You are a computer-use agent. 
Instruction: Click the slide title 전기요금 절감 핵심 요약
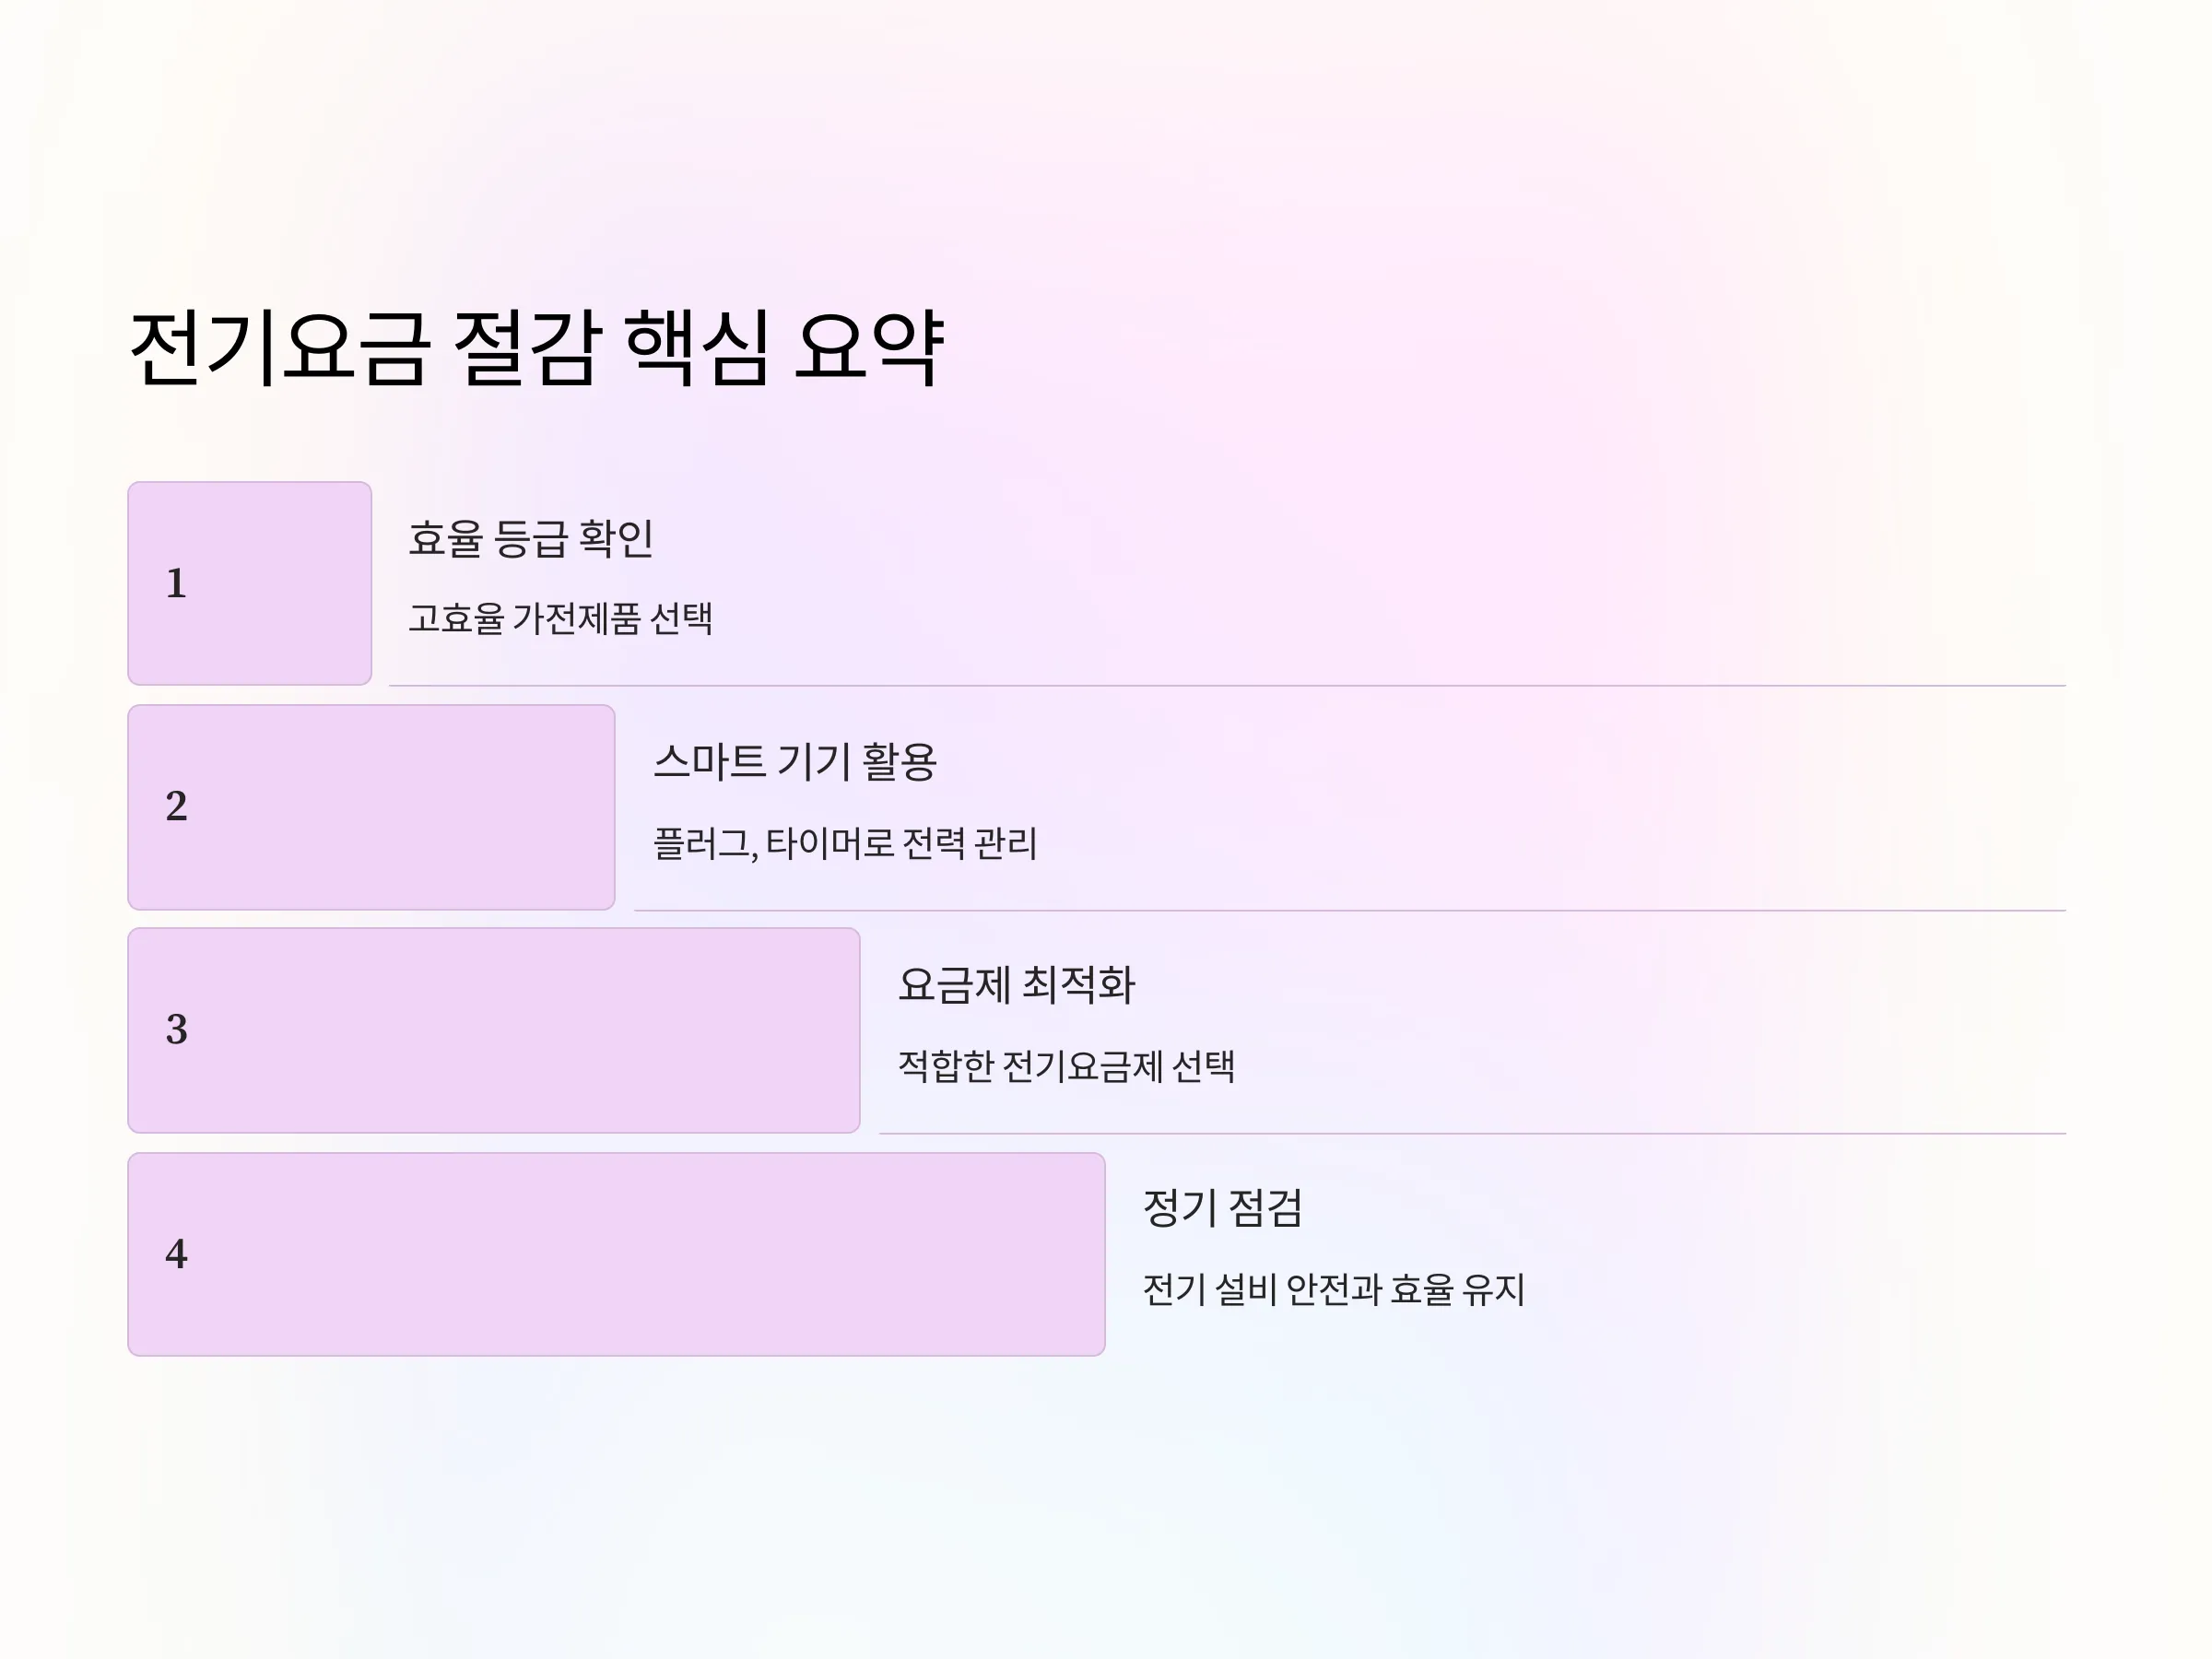click(537, 348)
